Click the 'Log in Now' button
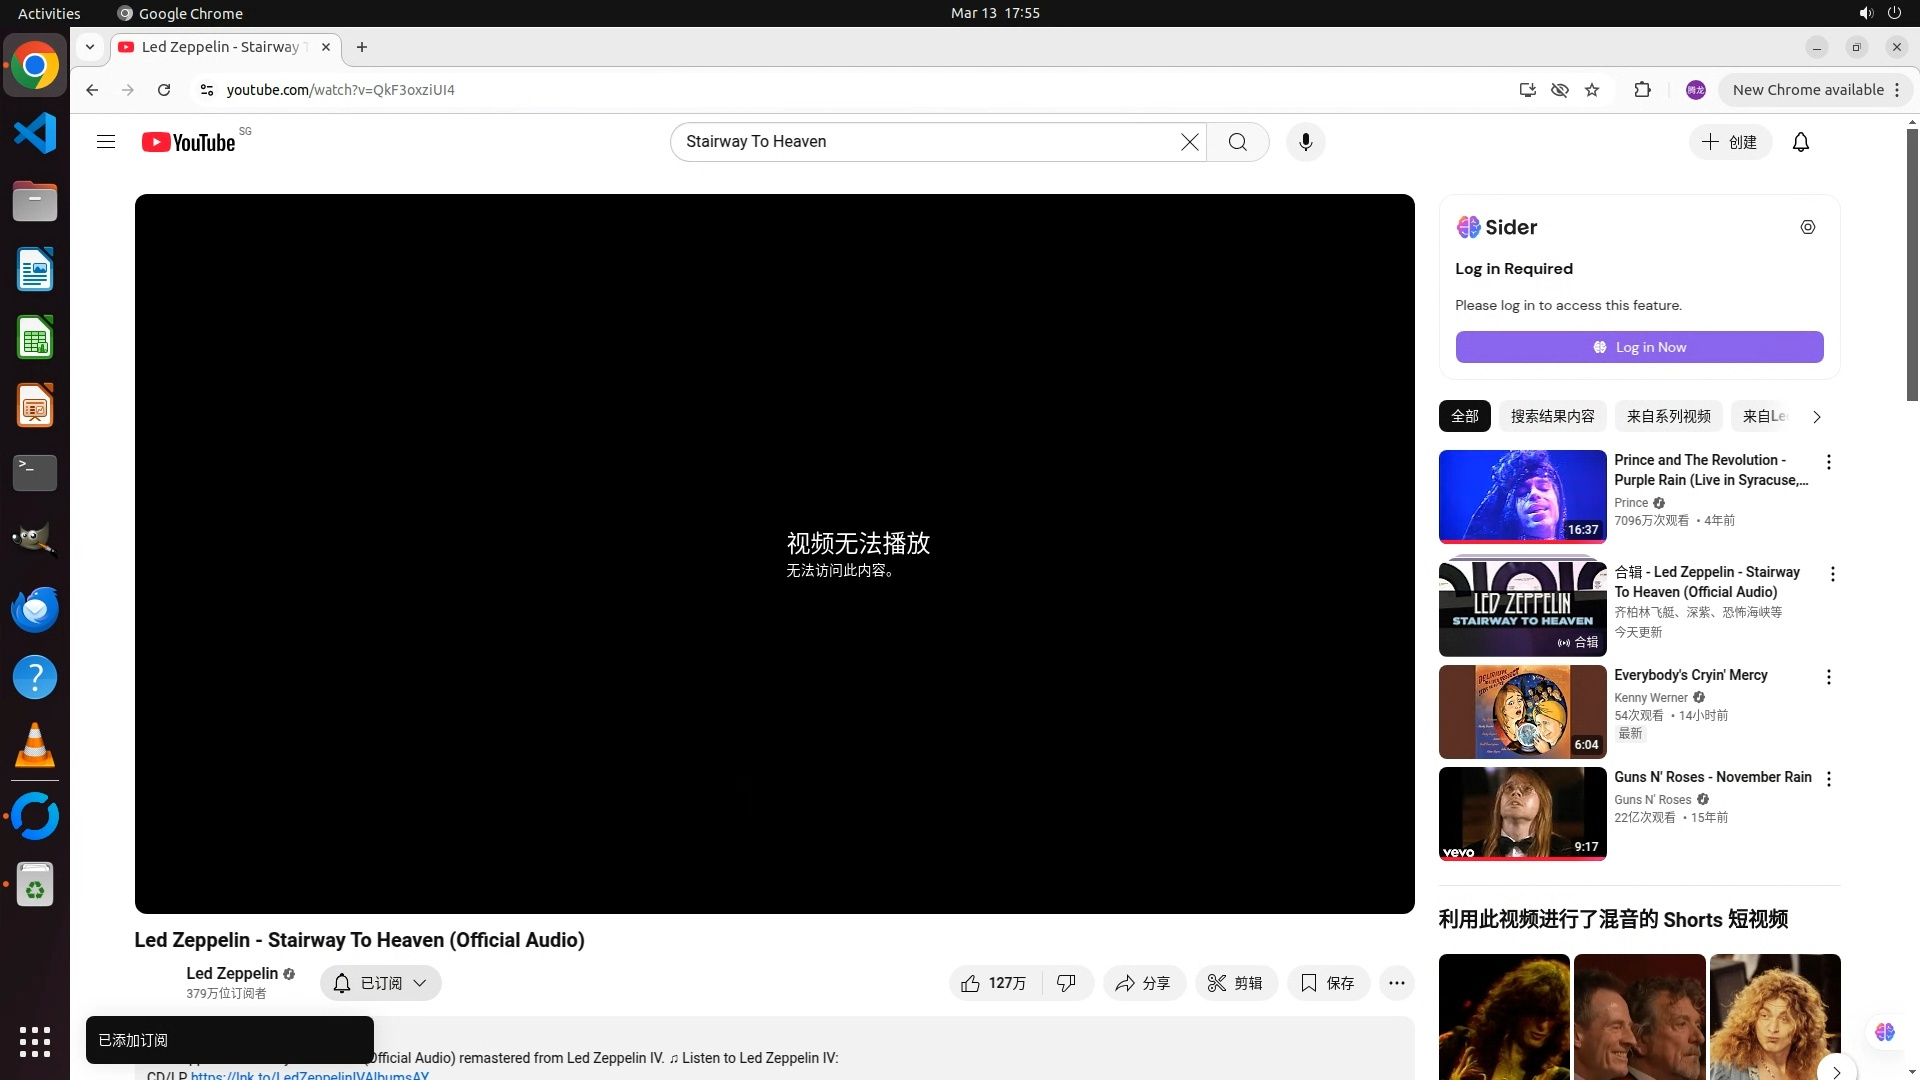The height and width of the screenshot is (1080, 1920). (1639, 347)
